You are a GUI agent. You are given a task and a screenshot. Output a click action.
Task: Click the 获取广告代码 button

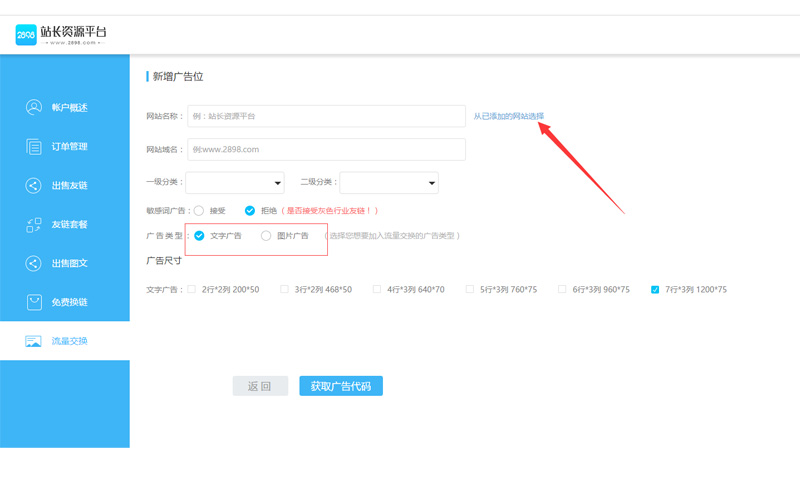point(341,386)
